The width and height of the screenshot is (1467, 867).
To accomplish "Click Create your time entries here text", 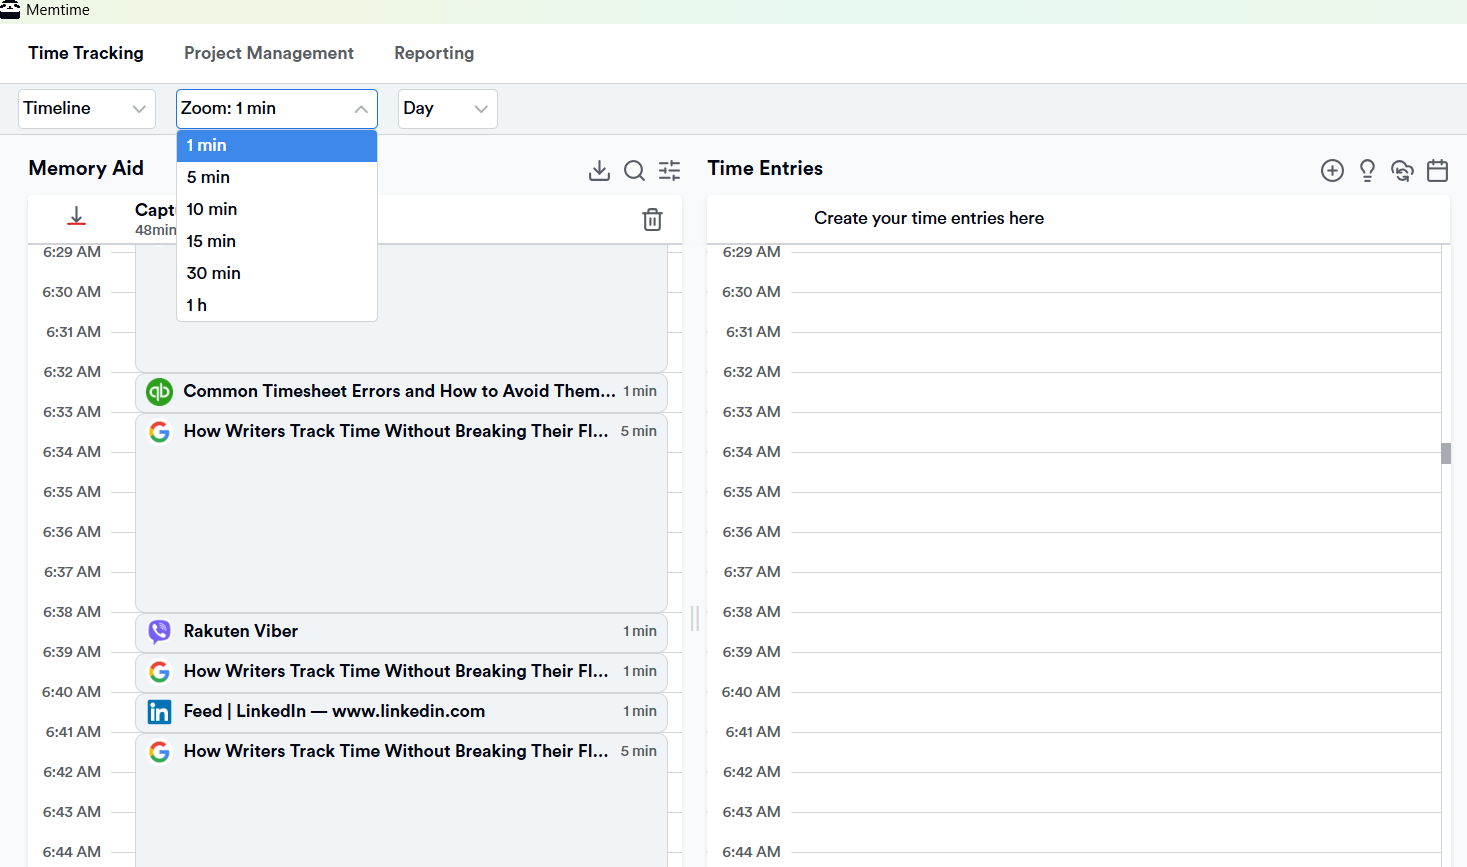I will (x=929, y=218).
